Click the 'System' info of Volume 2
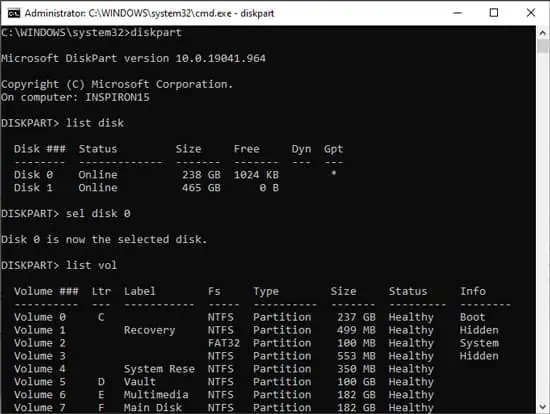 coord(479,343)
